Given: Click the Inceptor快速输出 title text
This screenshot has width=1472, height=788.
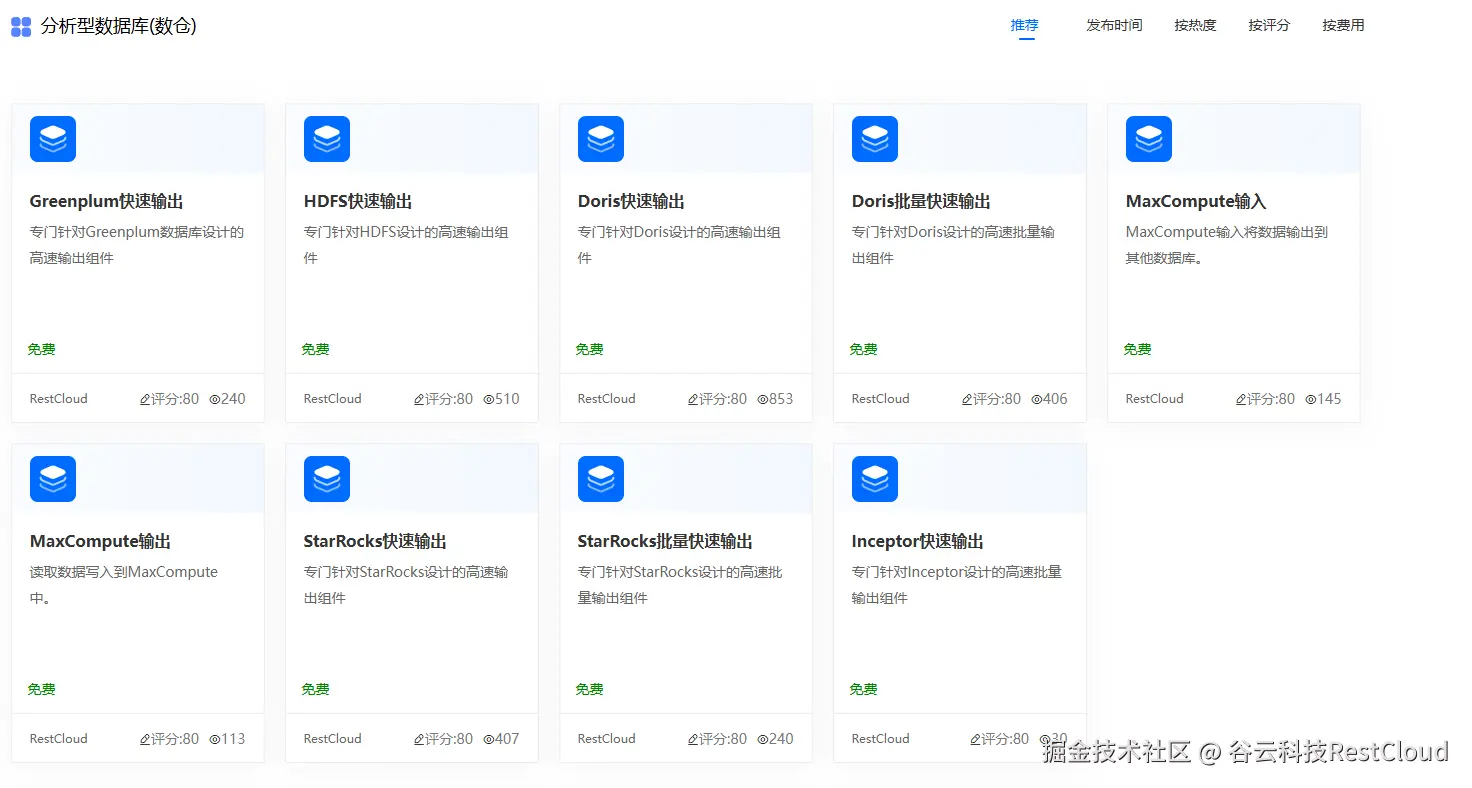Looking at the screenshot, I should pyautogui.click(x=917, y=540).
